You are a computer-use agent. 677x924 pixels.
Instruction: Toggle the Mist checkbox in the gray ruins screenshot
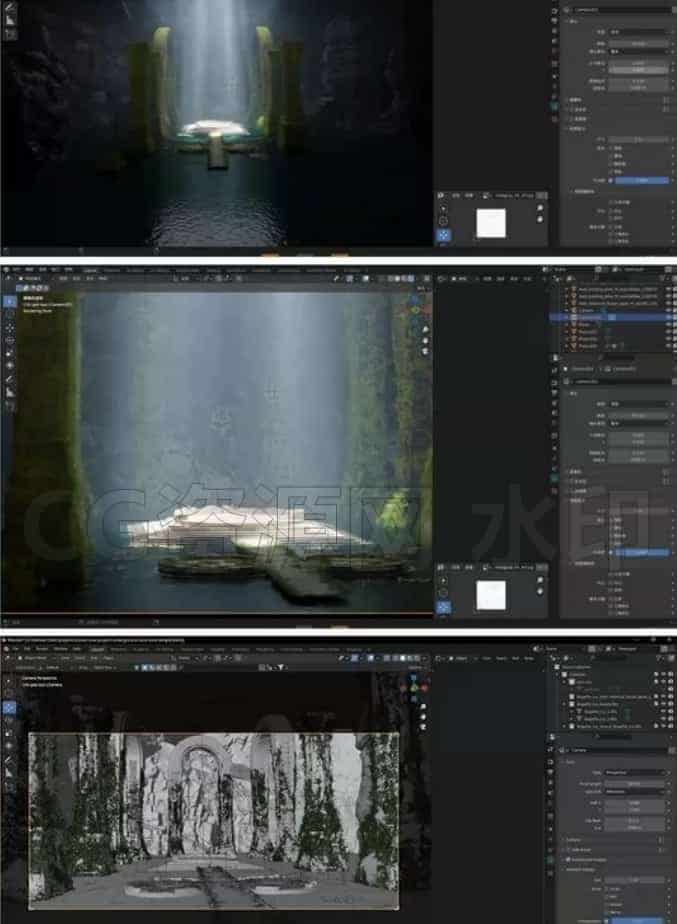pyautogui.click(x=606, y=896)
